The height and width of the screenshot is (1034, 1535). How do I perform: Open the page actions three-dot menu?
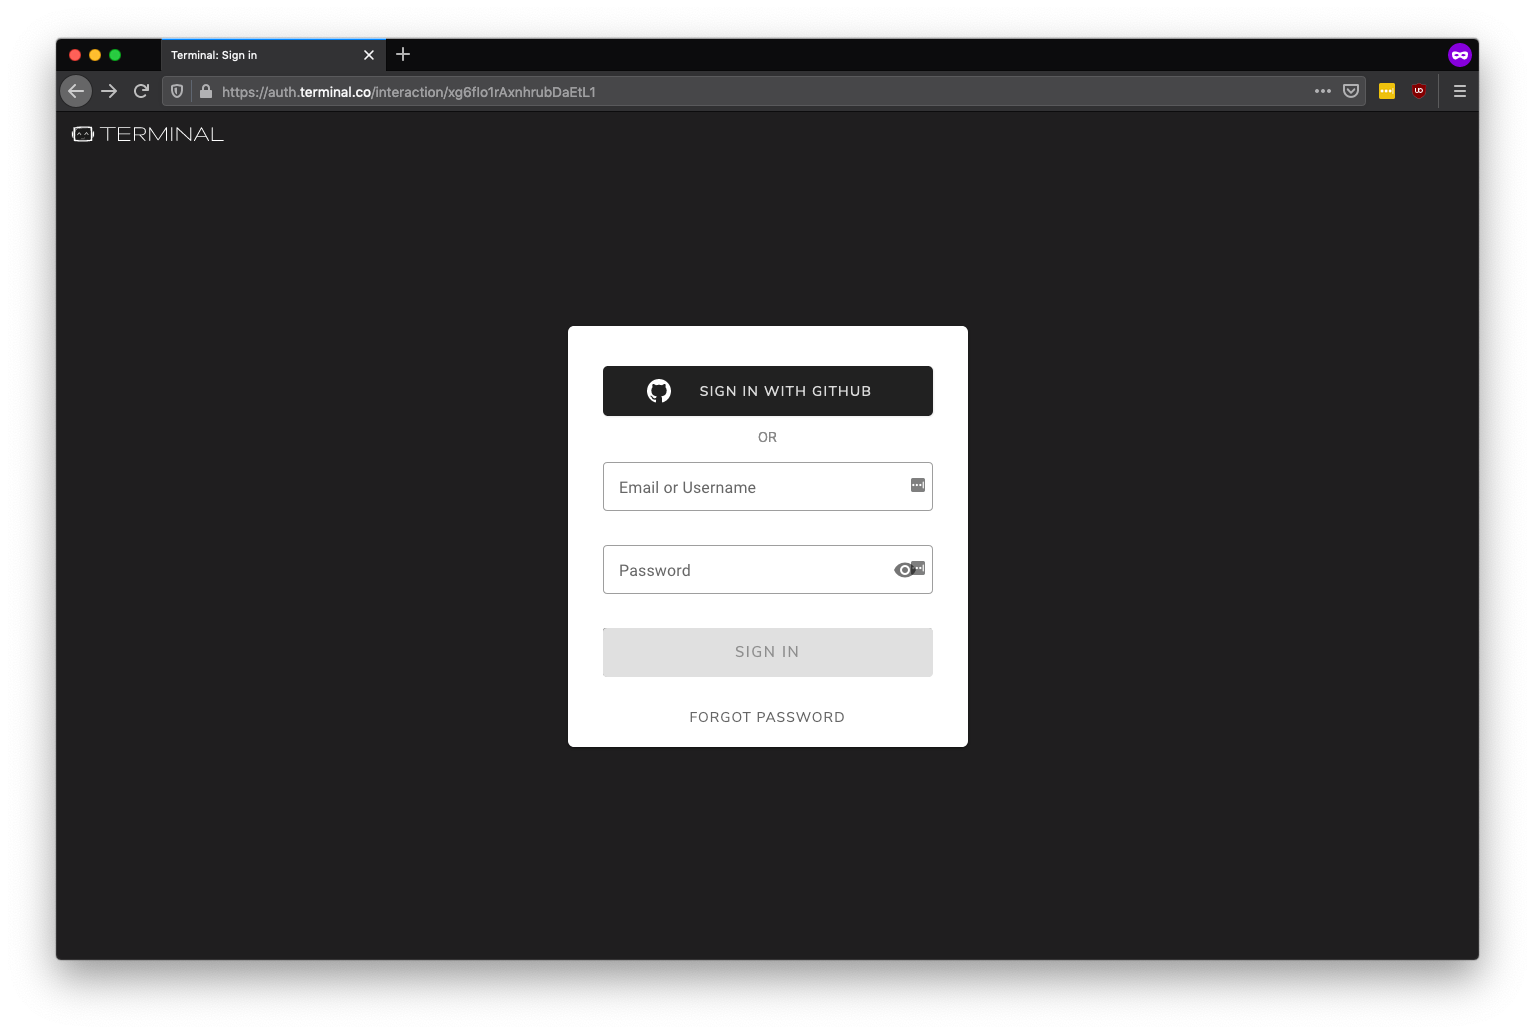tap(1322, 90)
